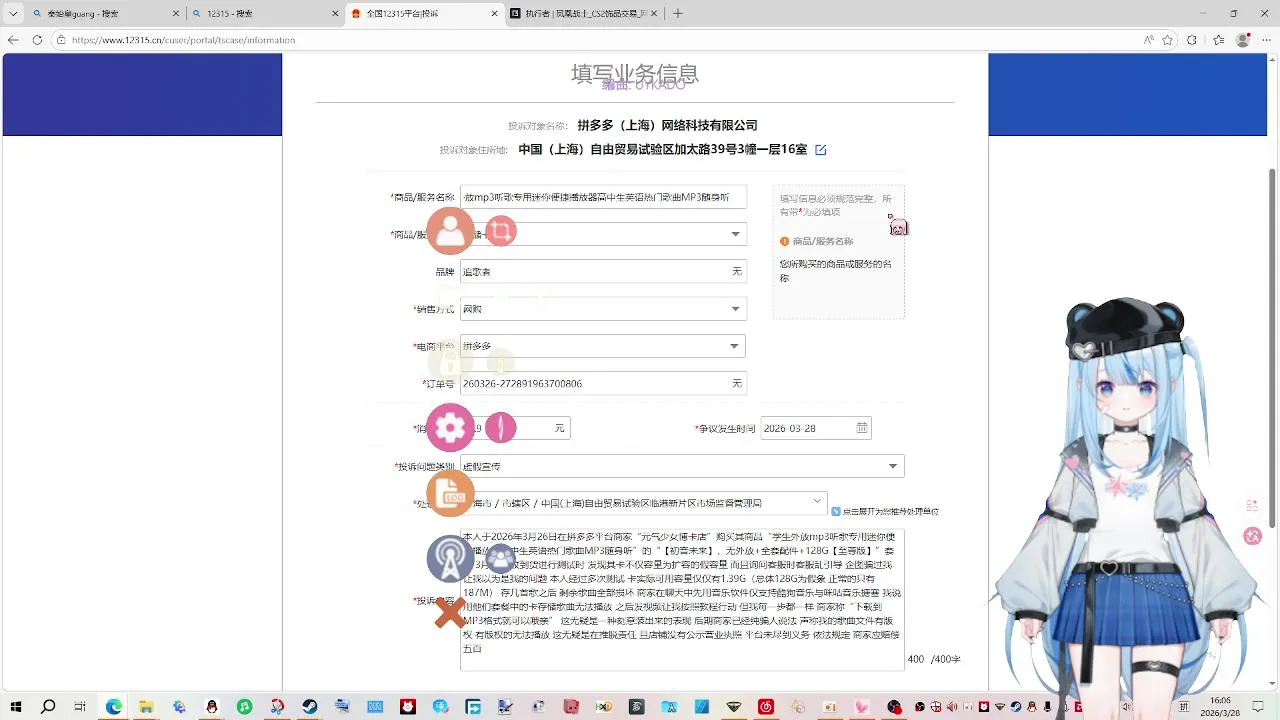
Task: Add page to favorites star
Action: [x=1167, y=40]
